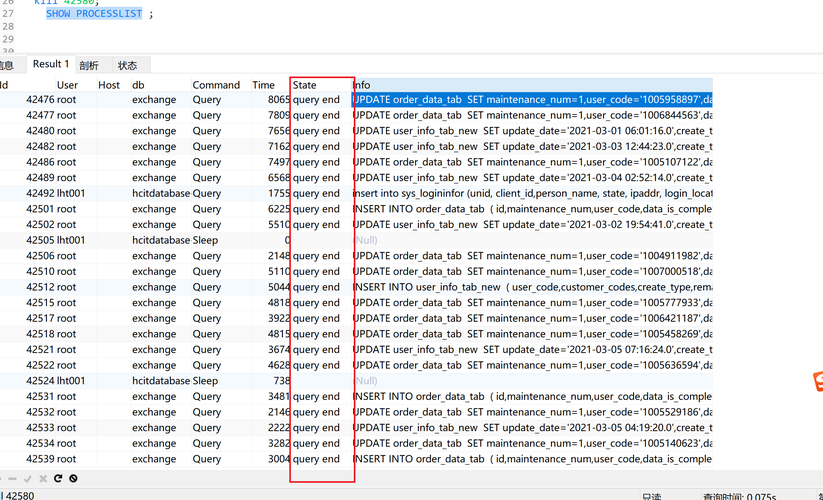Select the Id cell 42477
The image size is (823, 500).
(x=40, y=115)
